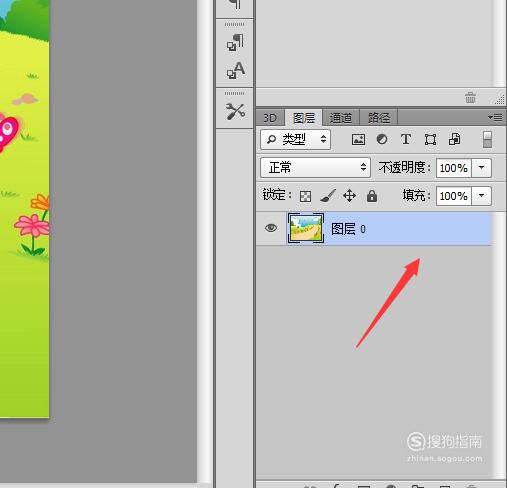Screen dimensions: 507x488
Task: Toggle the layer filtering switch
Action: click(x=487, y=139)
